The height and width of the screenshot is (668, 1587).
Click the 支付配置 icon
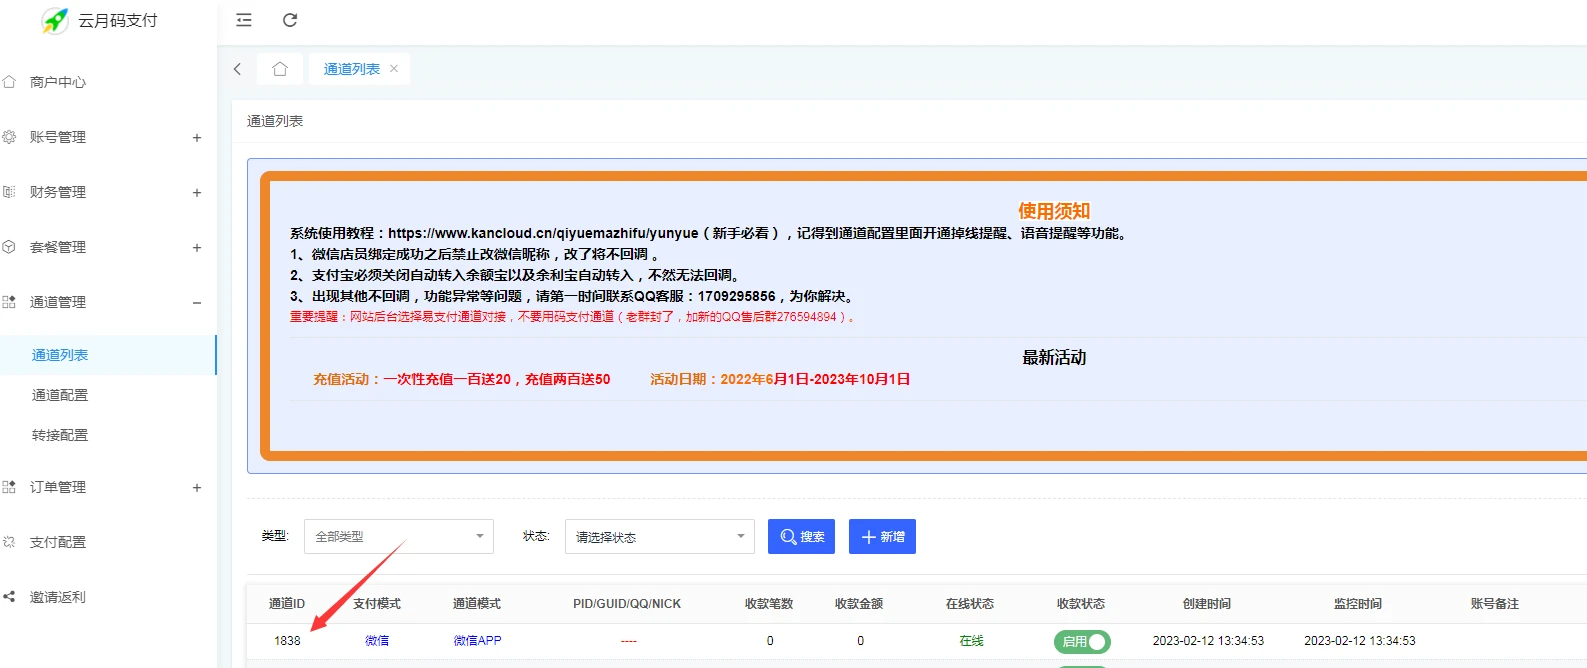9,542
